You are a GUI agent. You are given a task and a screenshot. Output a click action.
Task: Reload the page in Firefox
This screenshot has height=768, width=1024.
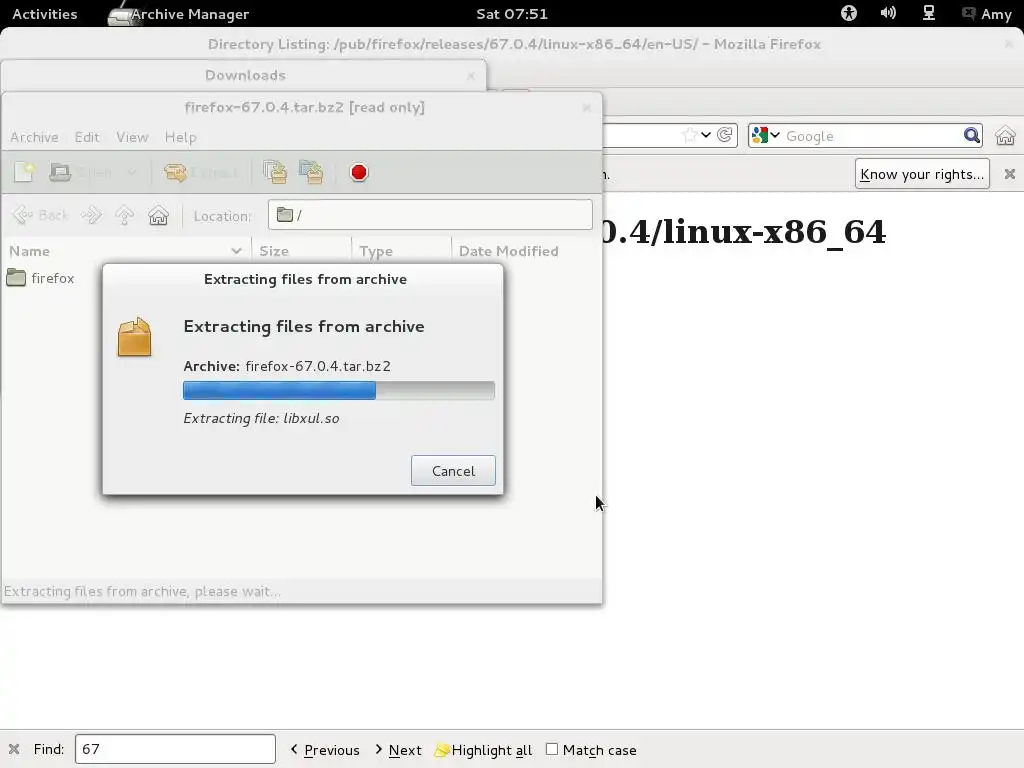(724, 135)
